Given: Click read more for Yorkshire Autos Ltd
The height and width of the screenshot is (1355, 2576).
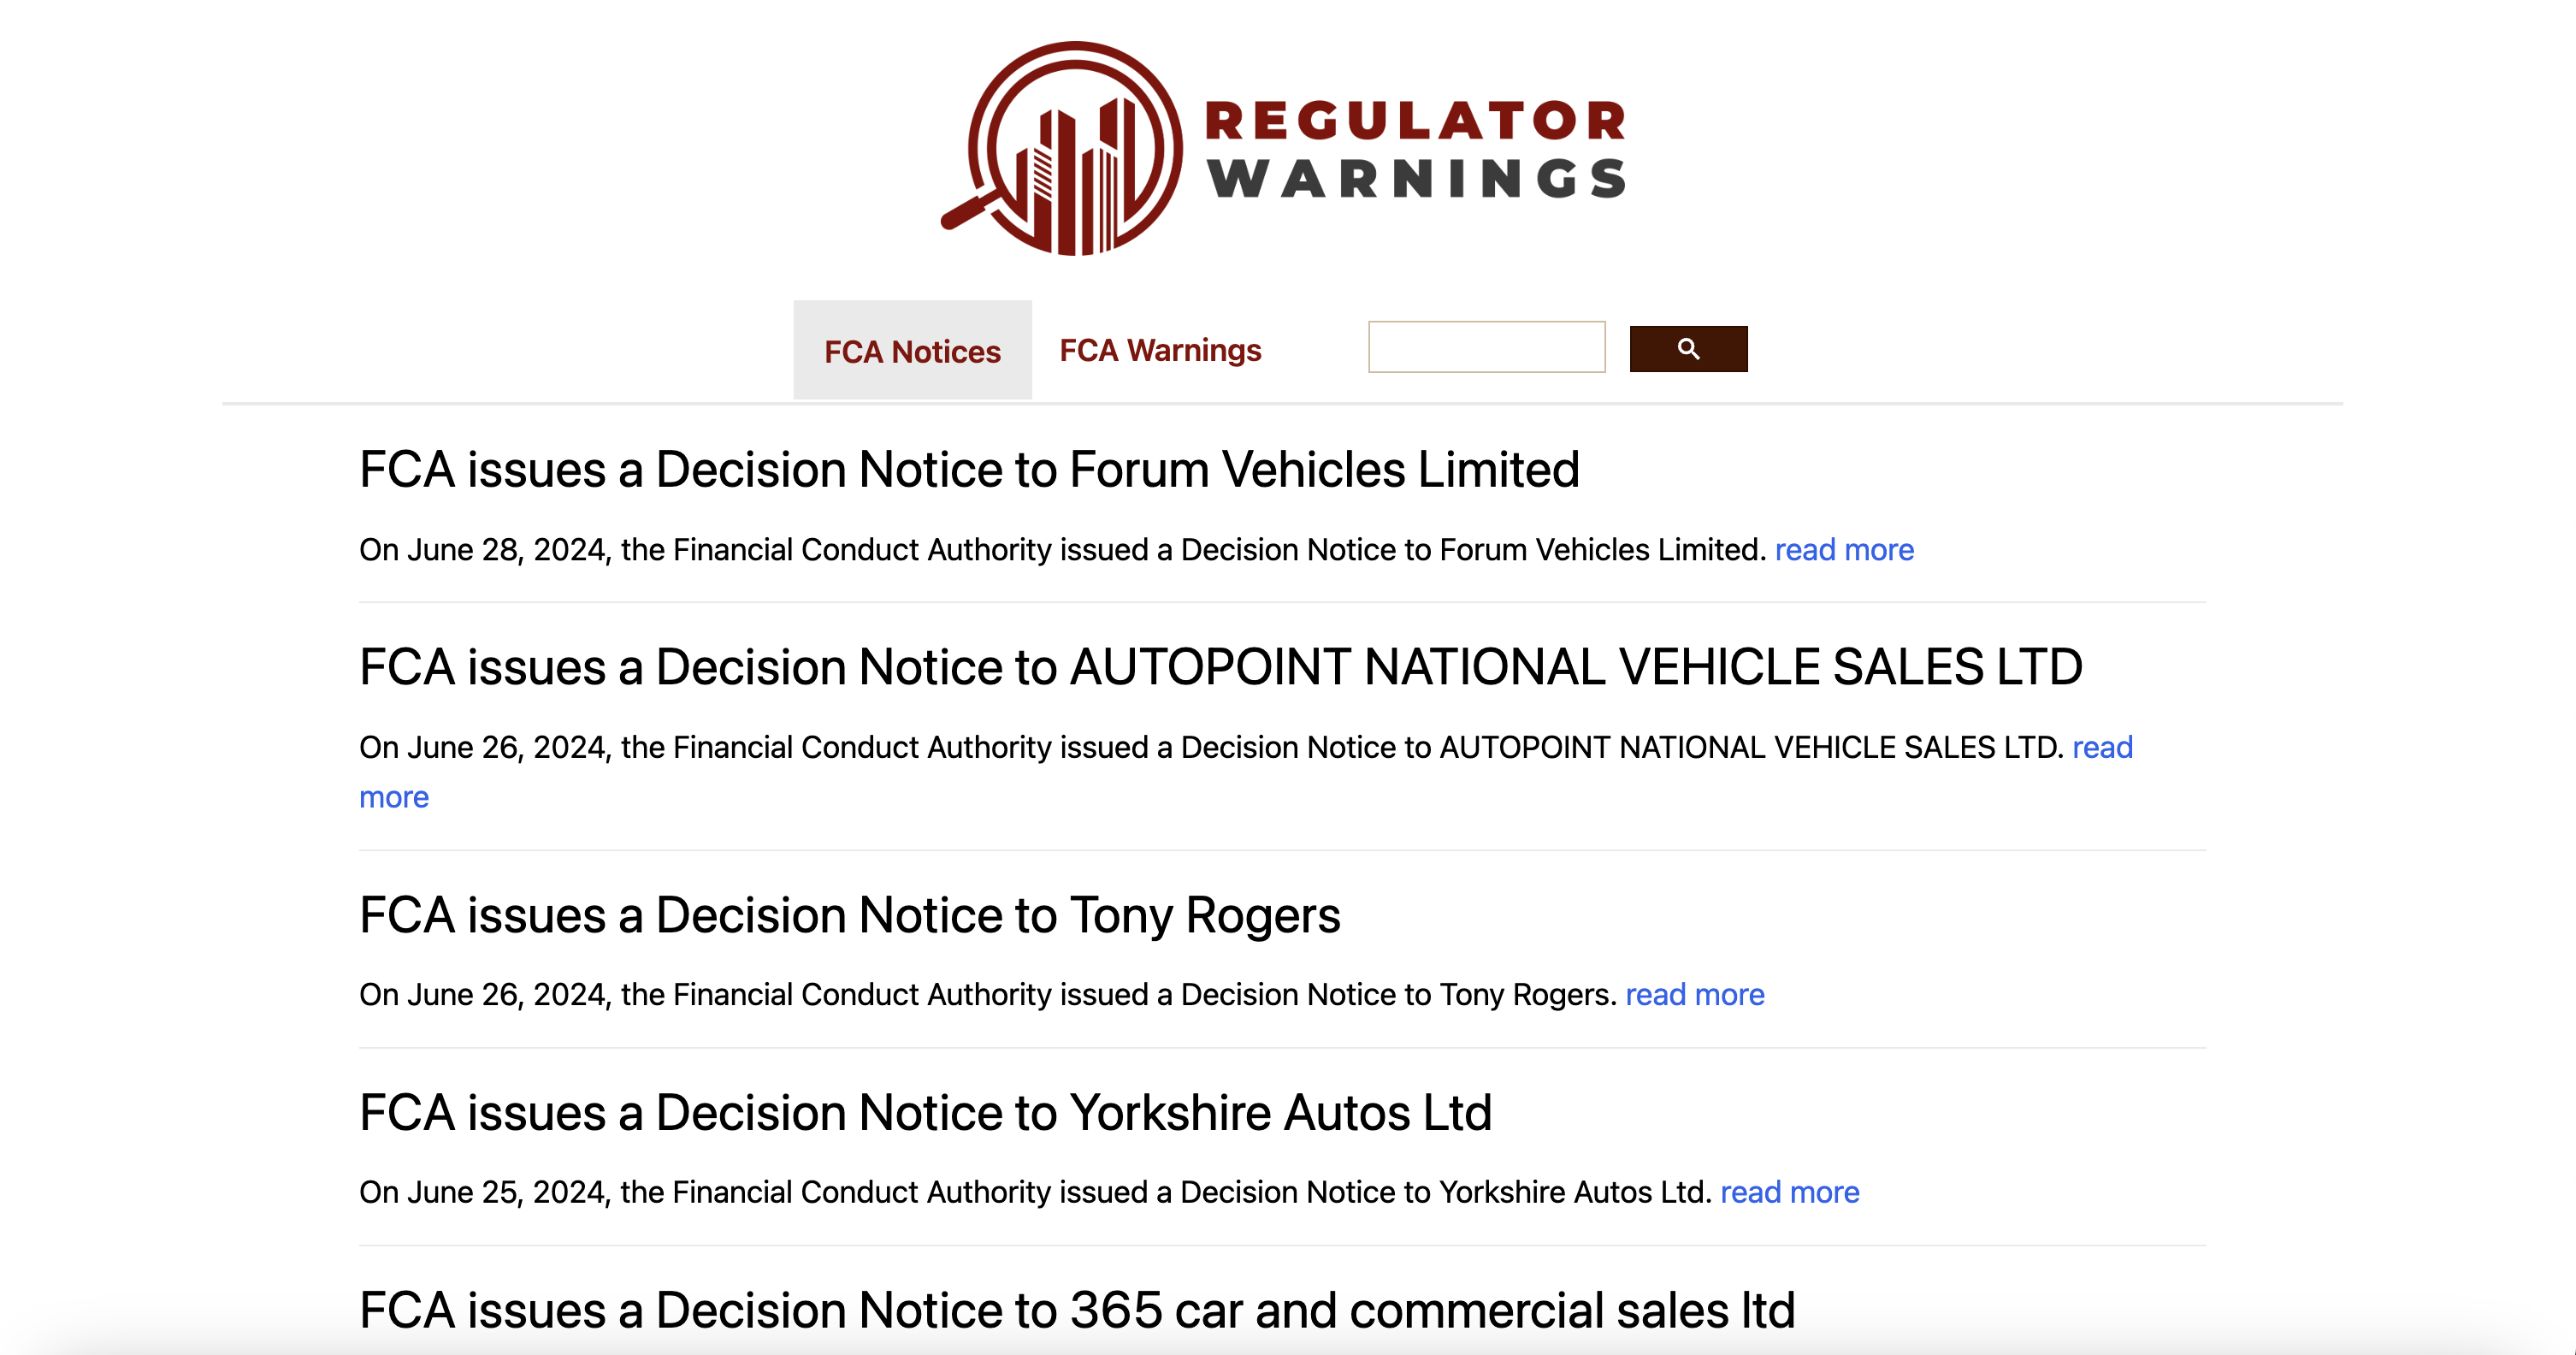Looking at the screenshot, I should [1789, 1191].
